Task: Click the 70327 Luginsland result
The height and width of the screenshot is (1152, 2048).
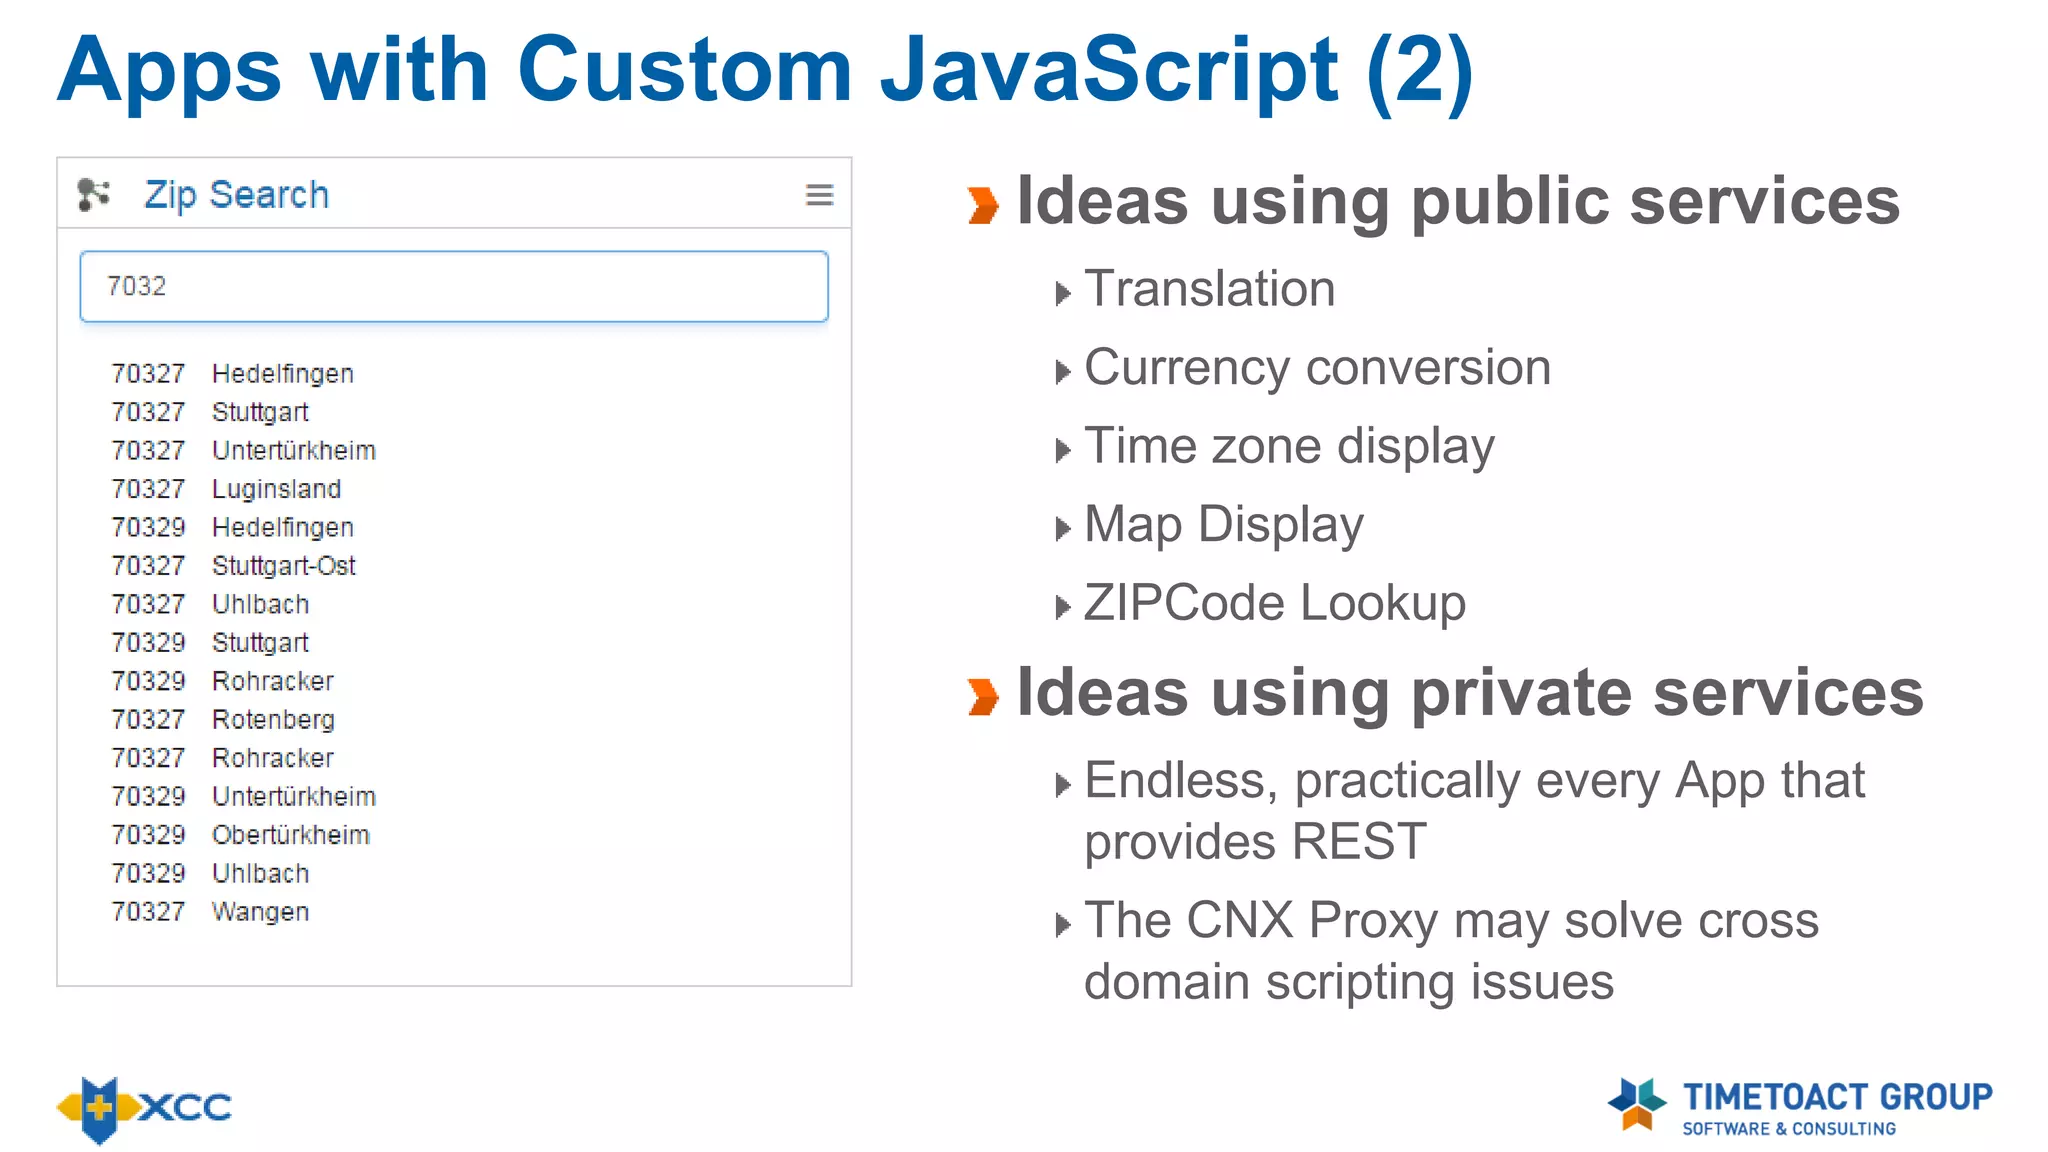Action: point(226,489)
